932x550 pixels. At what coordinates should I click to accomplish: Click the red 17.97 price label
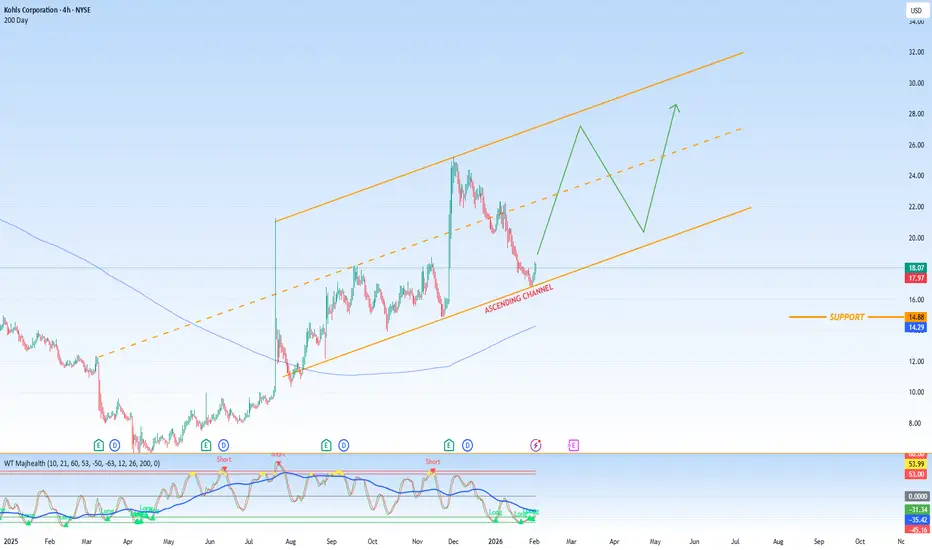tap(916, 278)
